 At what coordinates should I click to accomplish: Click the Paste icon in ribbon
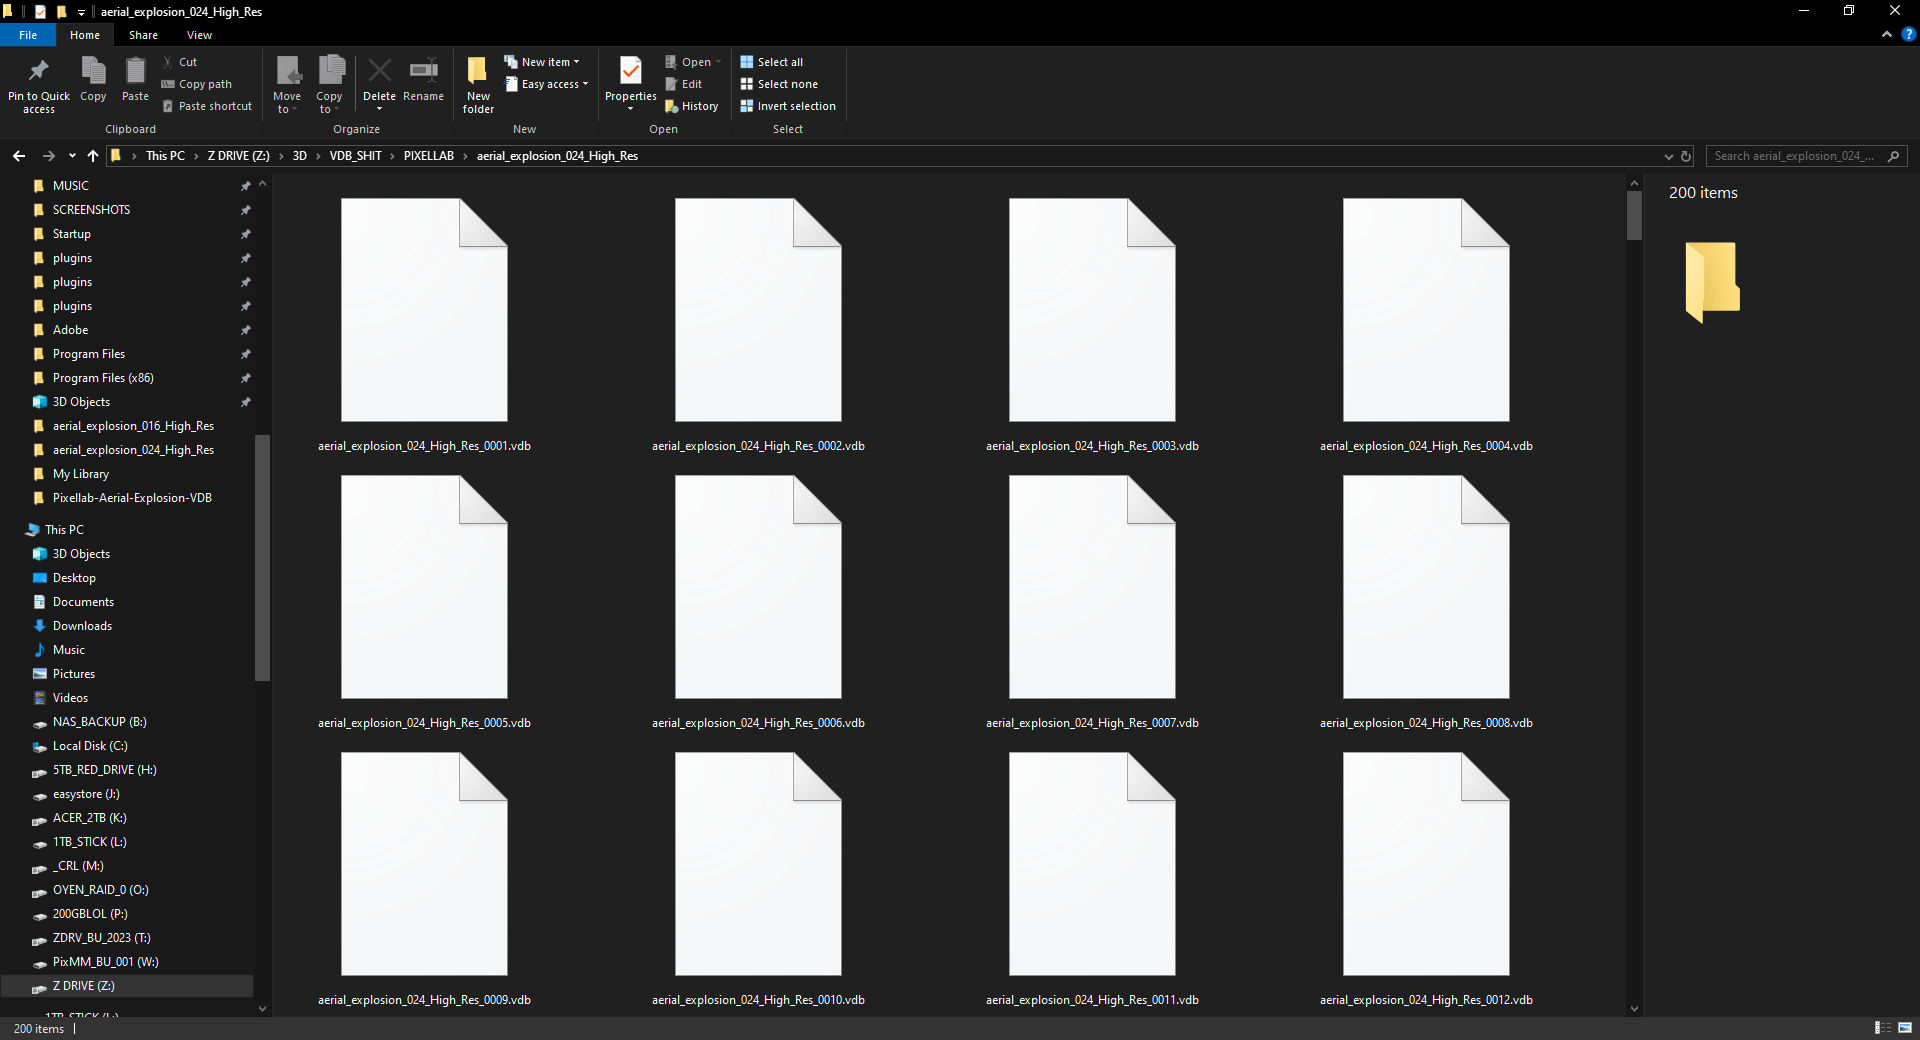[135, 71]
